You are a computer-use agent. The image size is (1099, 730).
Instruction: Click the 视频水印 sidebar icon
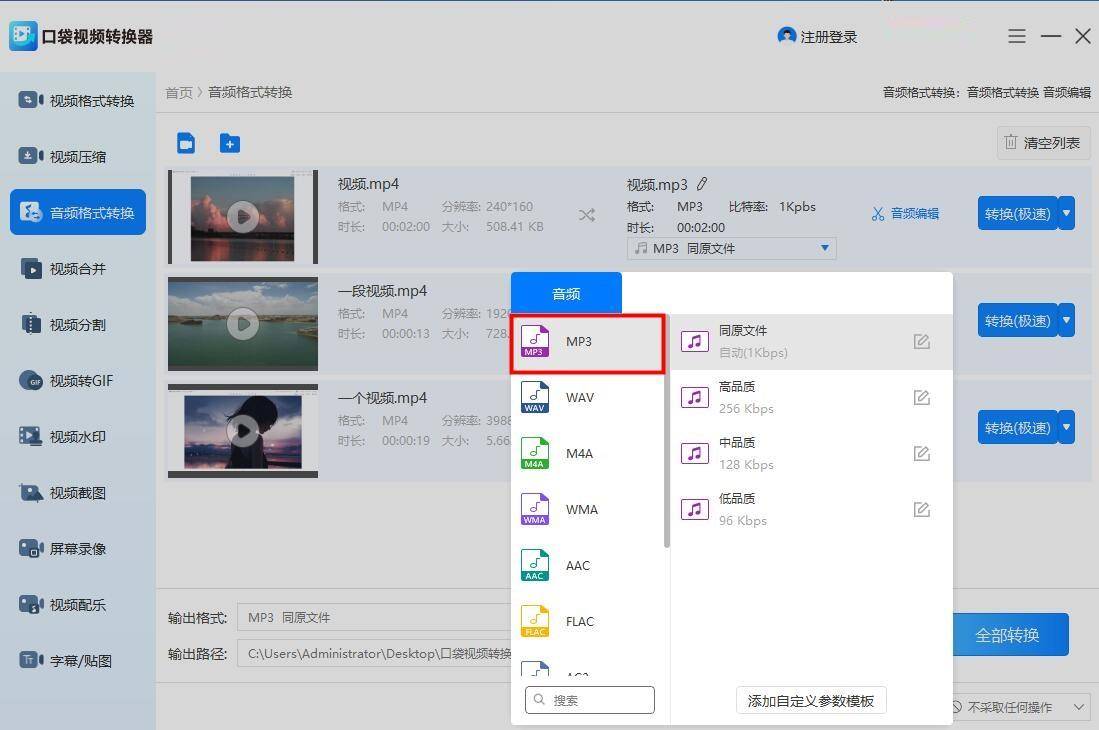pos(31,436)
